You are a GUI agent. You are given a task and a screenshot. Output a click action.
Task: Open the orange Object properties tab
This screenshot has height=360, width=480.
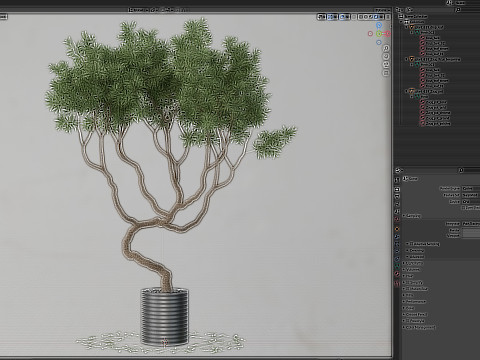click(397, 229)
